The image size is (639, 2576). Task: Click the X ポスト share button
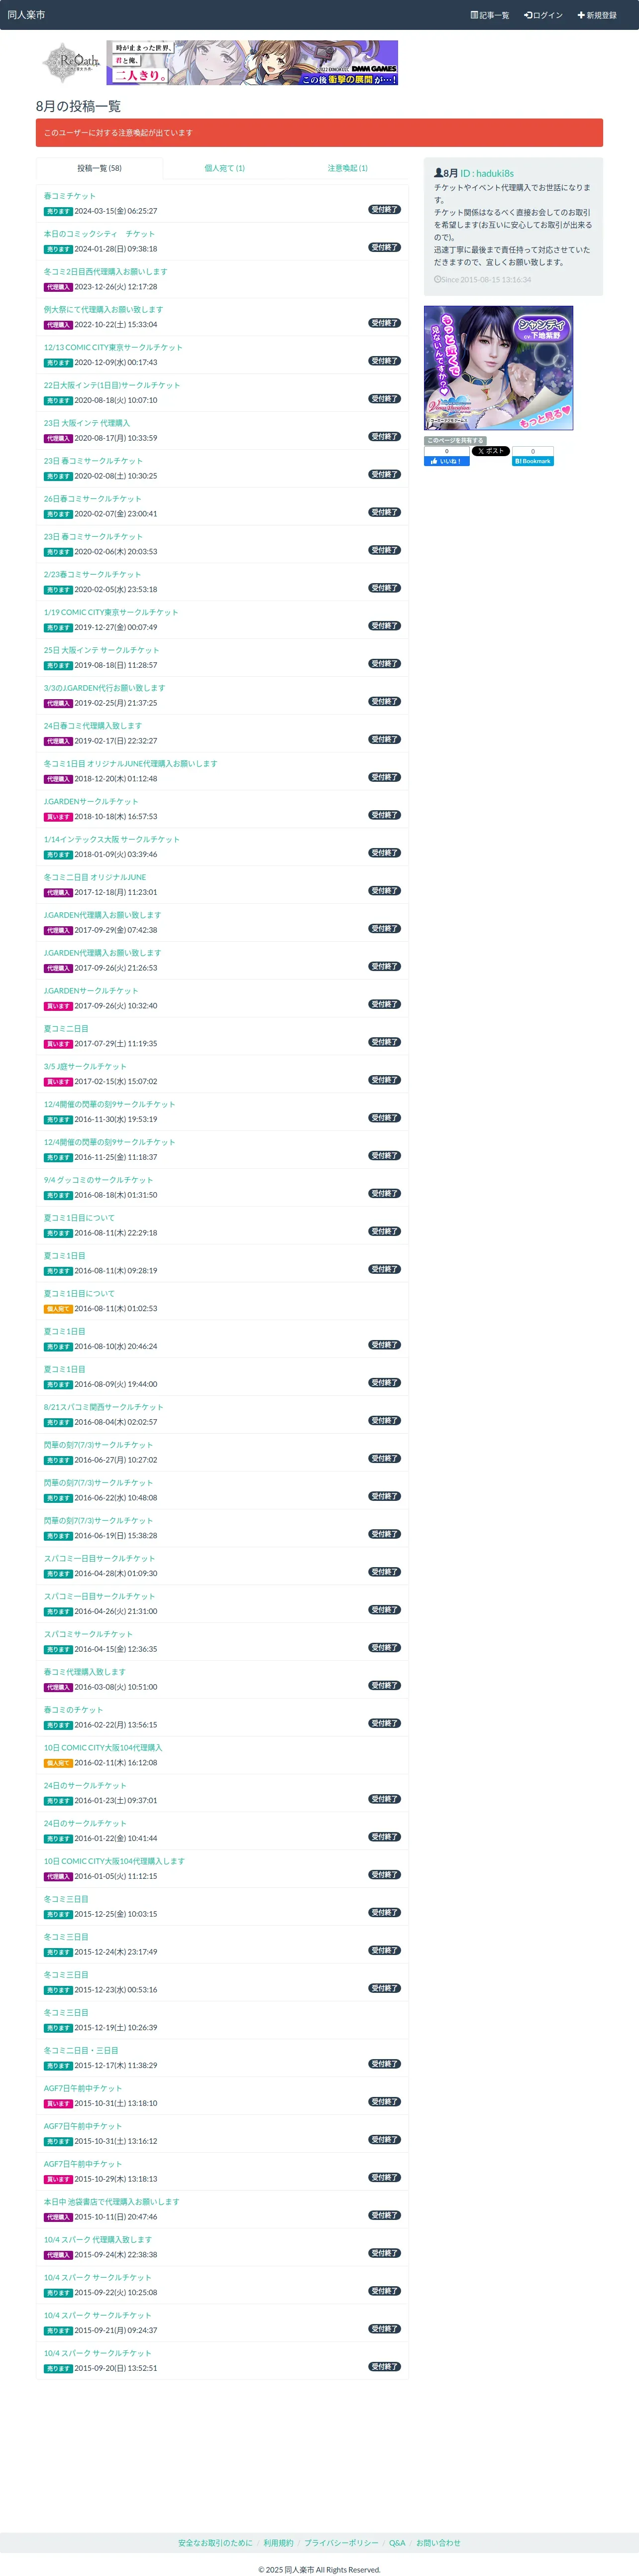[491, 451]
